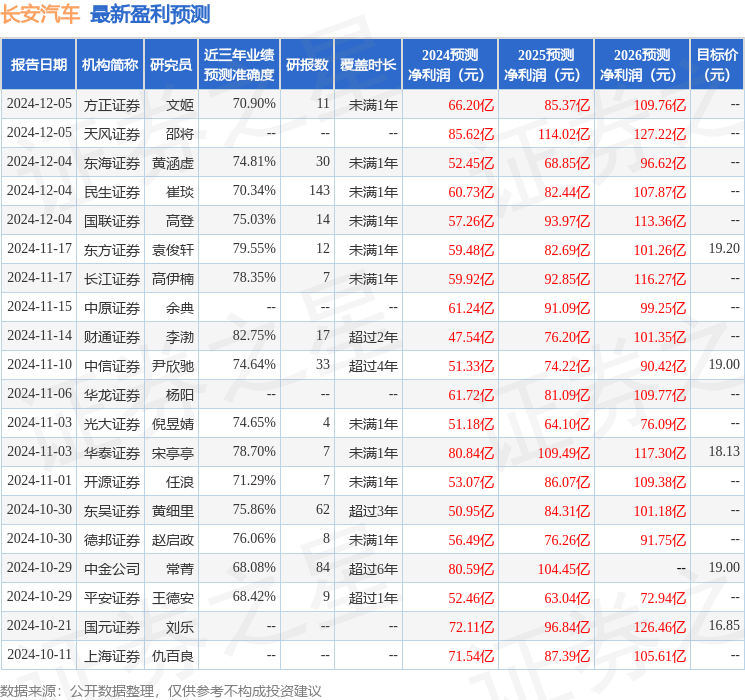
Task: Click 开源证券 institution cell
Action: (x=112, y=482)
